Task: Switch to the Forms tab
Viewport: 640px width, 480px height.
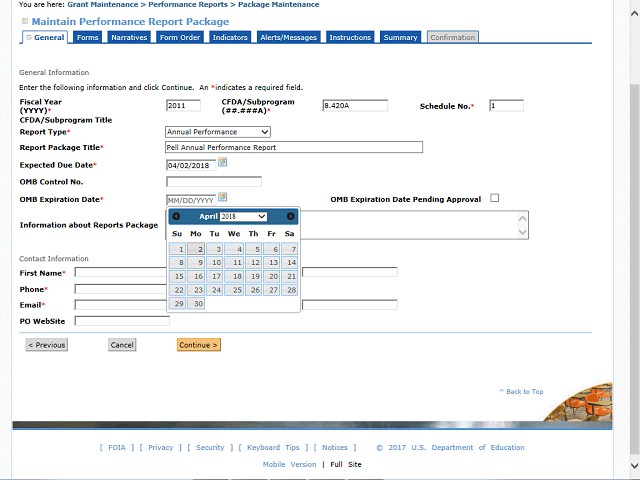Action: 87,37
